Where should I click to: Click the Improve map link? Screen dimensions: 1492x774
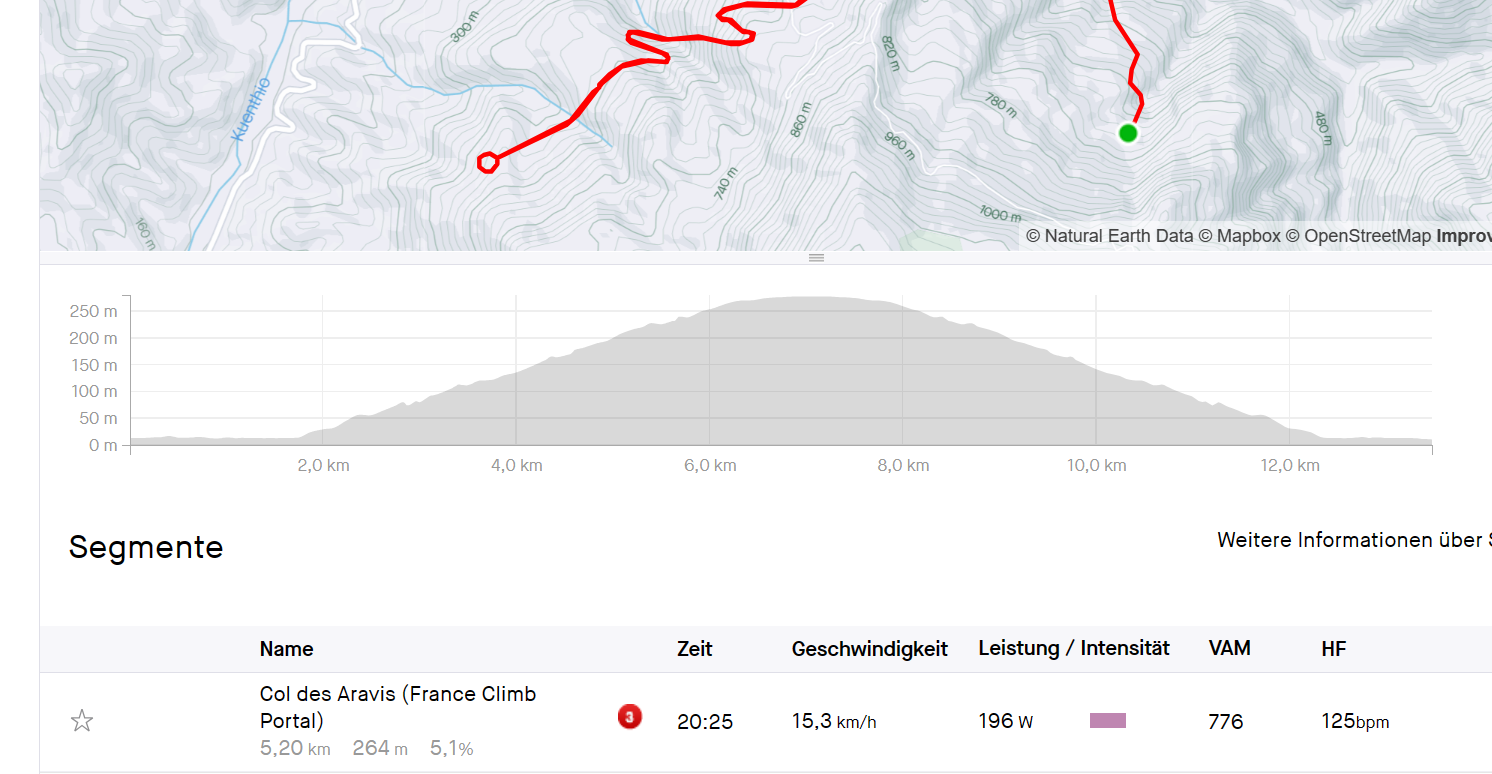tap(1463, 237)
